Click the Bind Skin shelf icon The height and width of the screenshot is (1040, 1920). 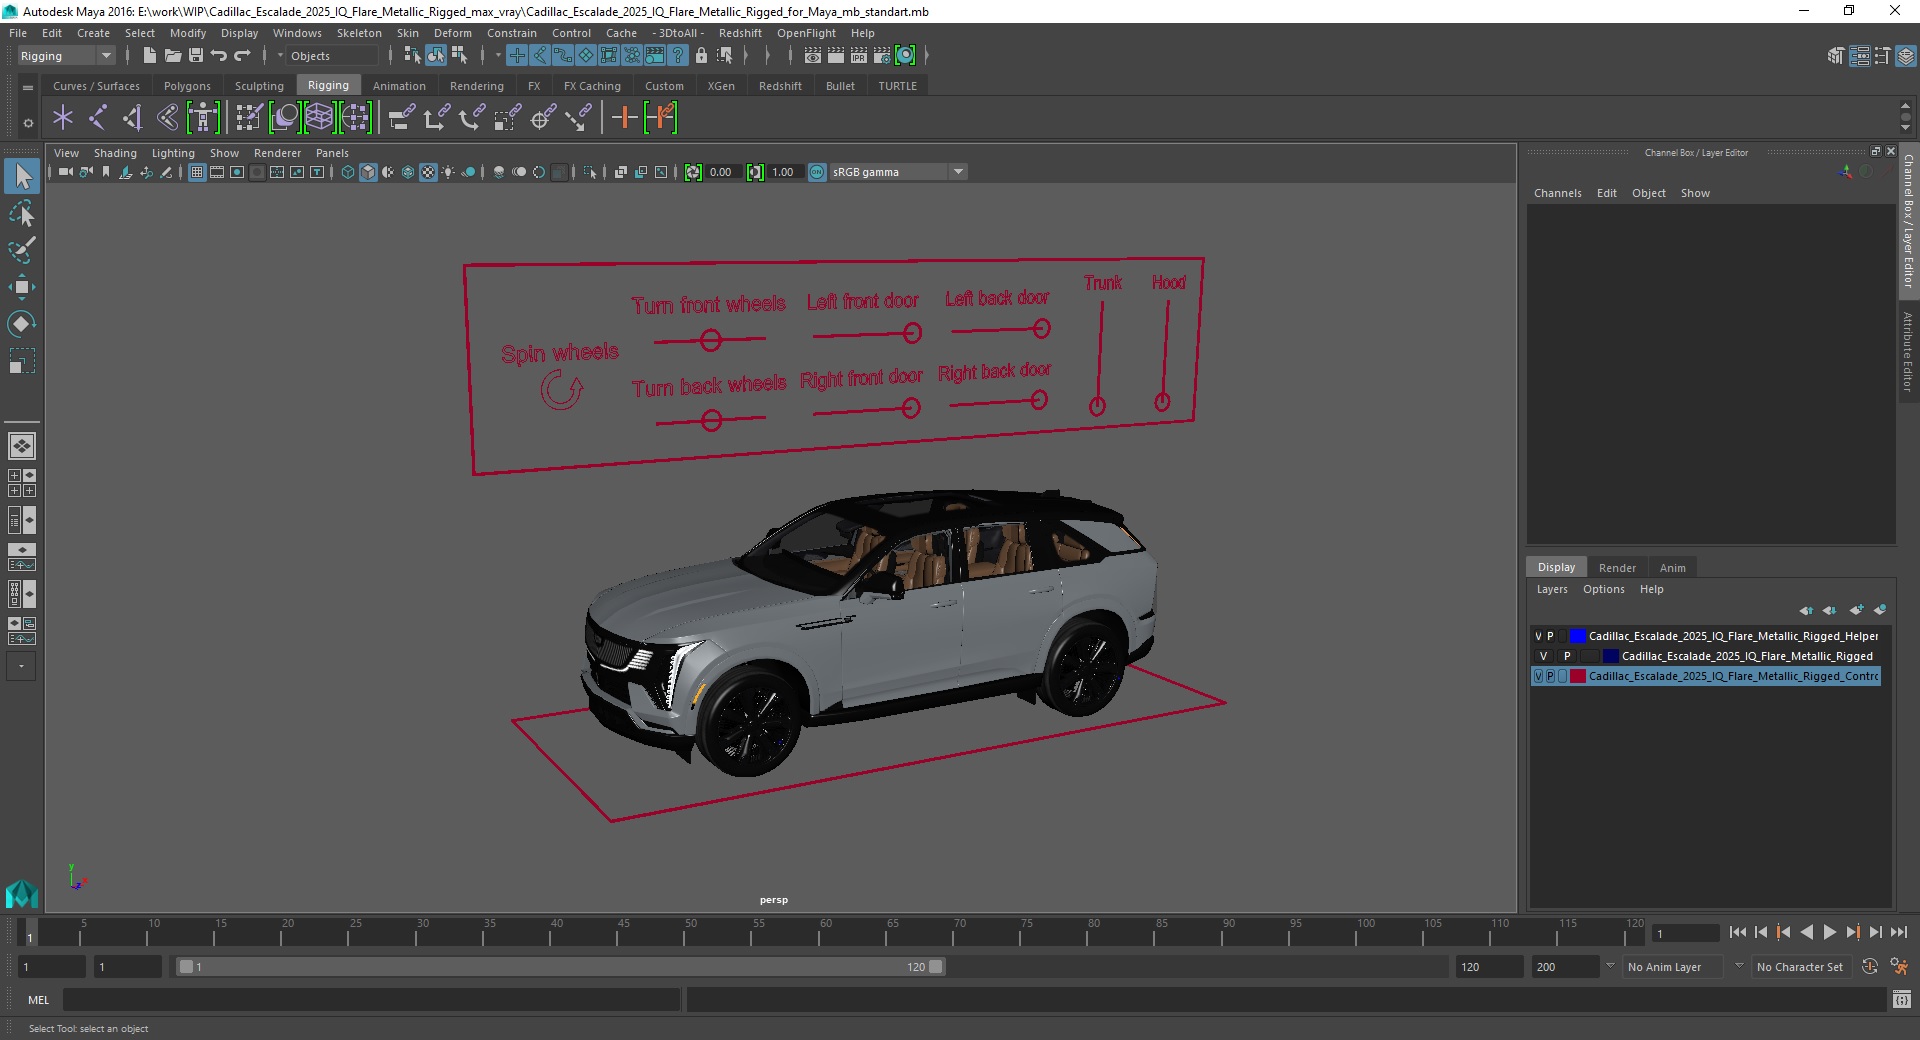168,118
